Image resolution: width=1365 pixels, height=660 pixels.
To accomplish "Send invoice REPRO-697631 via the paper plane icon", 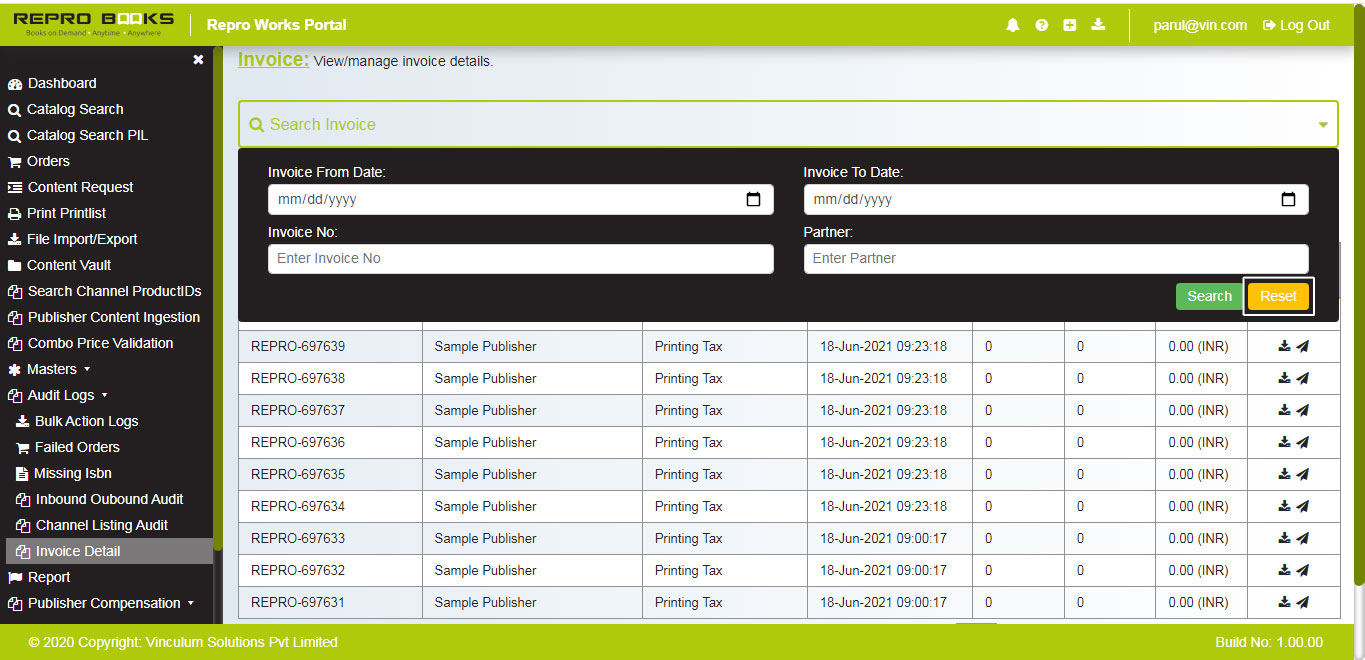I will 1305,601.
